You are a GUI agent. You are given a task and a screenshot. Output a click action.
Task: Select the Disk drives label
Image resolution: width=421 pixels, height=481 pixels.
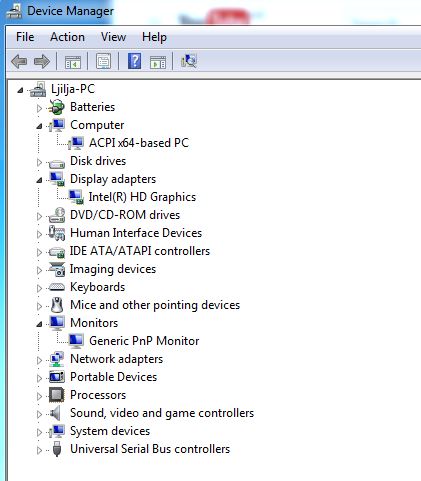coord(98,161)
